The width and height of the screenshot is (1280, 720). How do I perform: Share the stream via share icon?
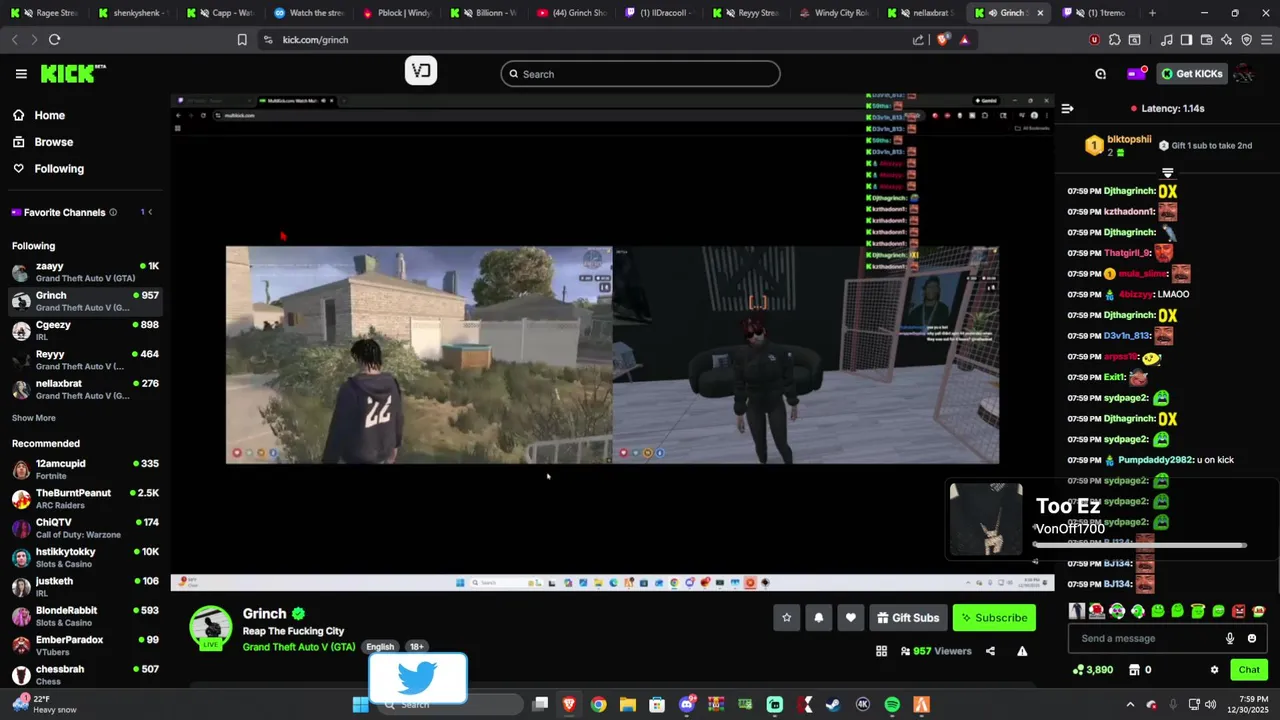[990, 651]
